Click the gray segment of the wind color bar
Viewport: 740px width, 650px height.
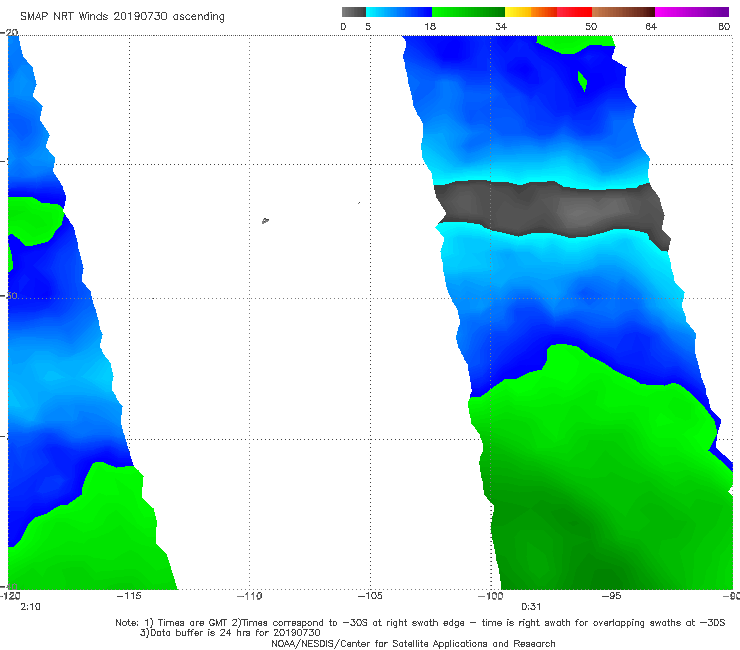pos(354,12)
